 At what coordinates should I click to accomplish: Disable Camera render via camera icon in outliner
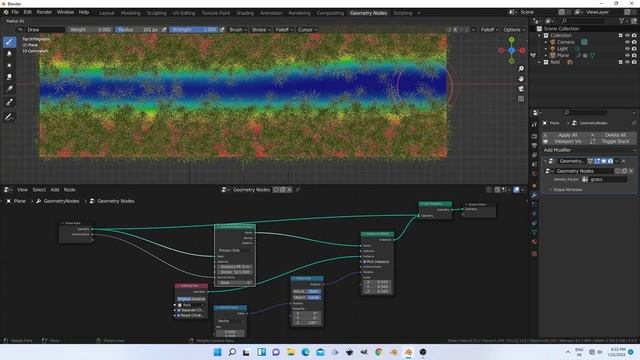click(634, 42)
